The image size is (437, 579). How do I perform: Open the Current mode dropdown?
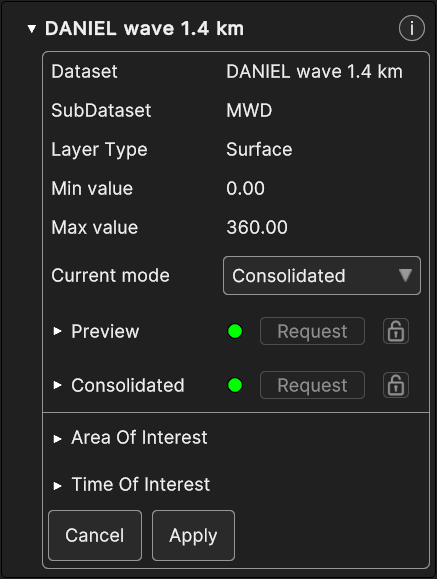coord(322,275)
